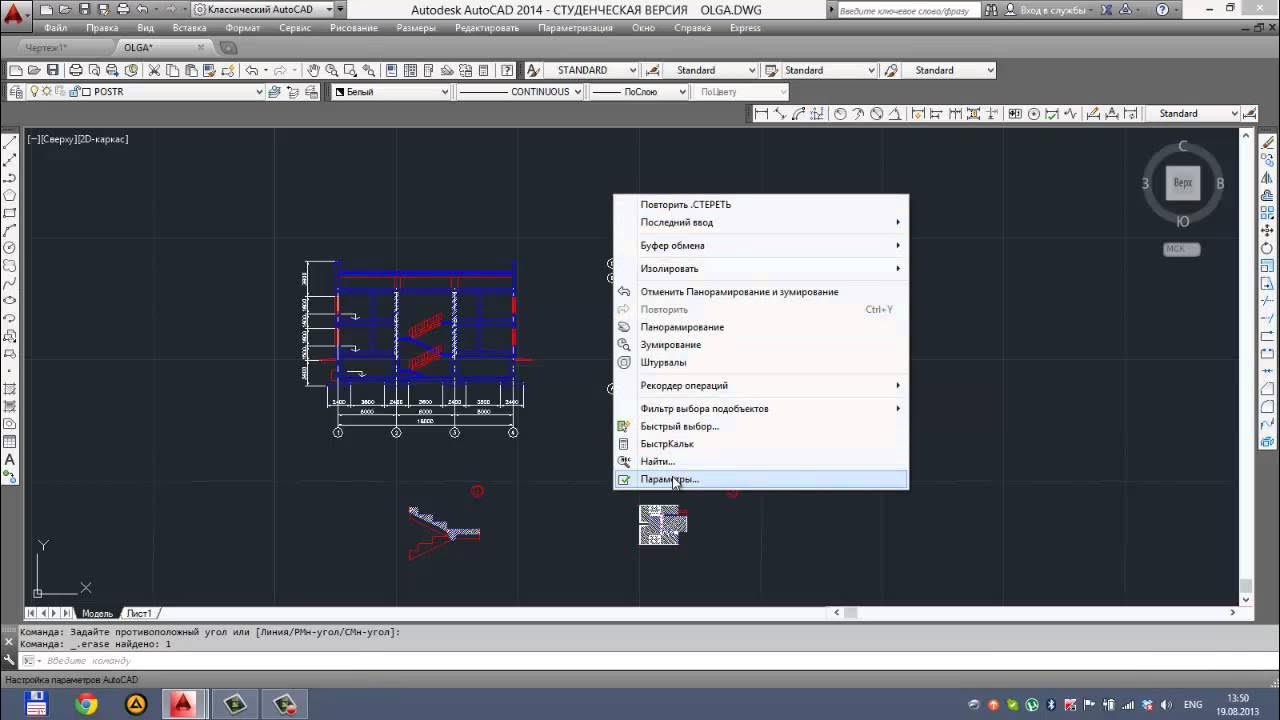Select the Polygon drawing tool

point(12,195)
